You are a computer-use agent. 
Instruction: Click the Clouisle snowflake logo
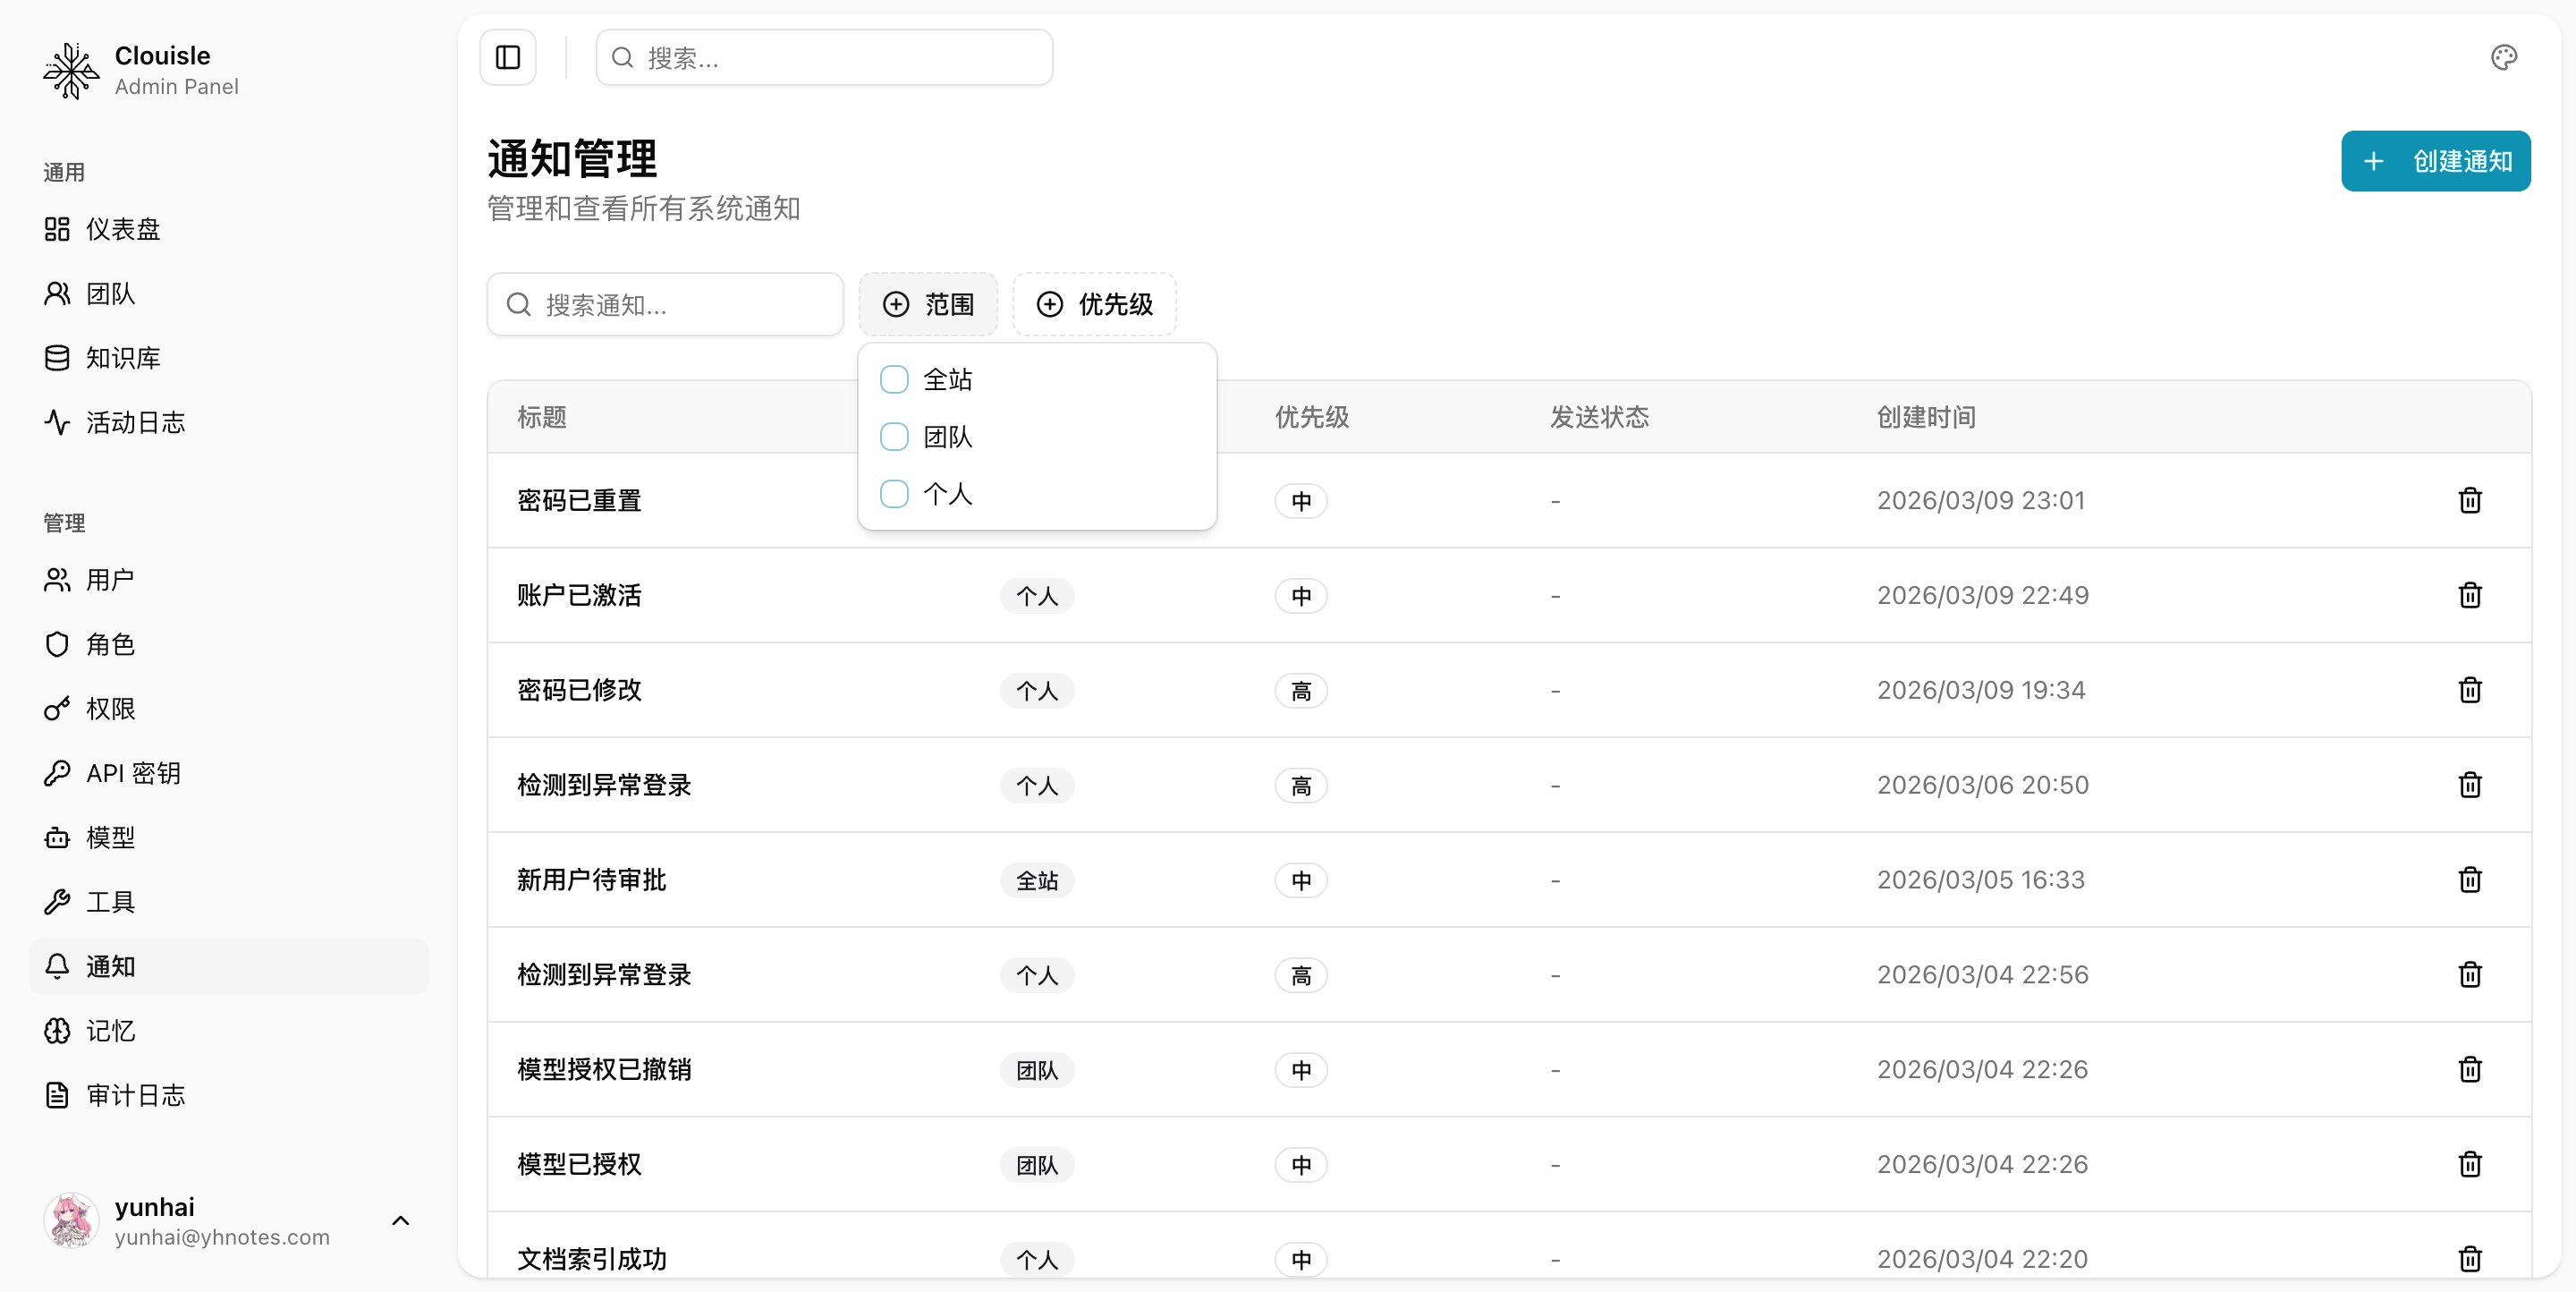pyautogui.click(x=71, y=70)
